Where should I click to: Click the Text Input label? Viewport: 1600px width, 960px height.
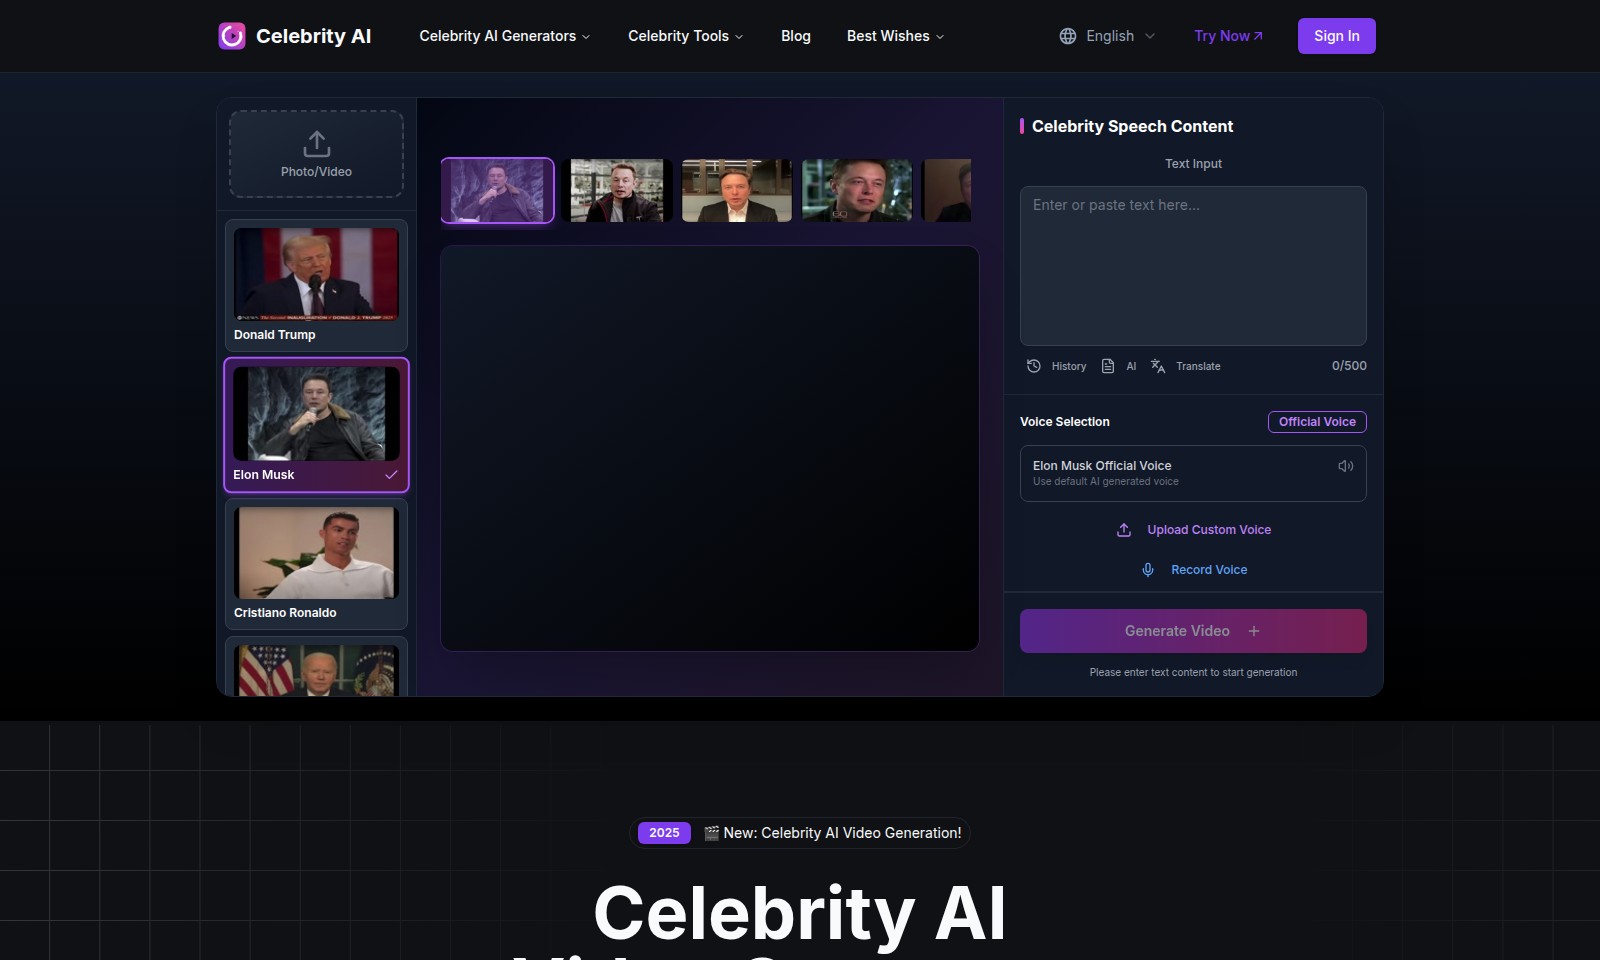coord(1193,164)
